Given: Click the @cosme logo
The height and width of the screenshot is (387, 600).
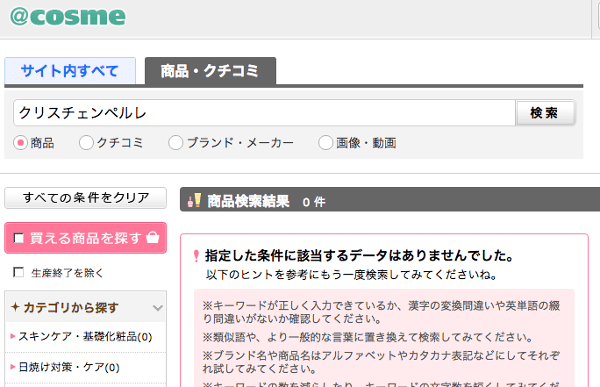Looking at the screenshot, I should 68,17.
